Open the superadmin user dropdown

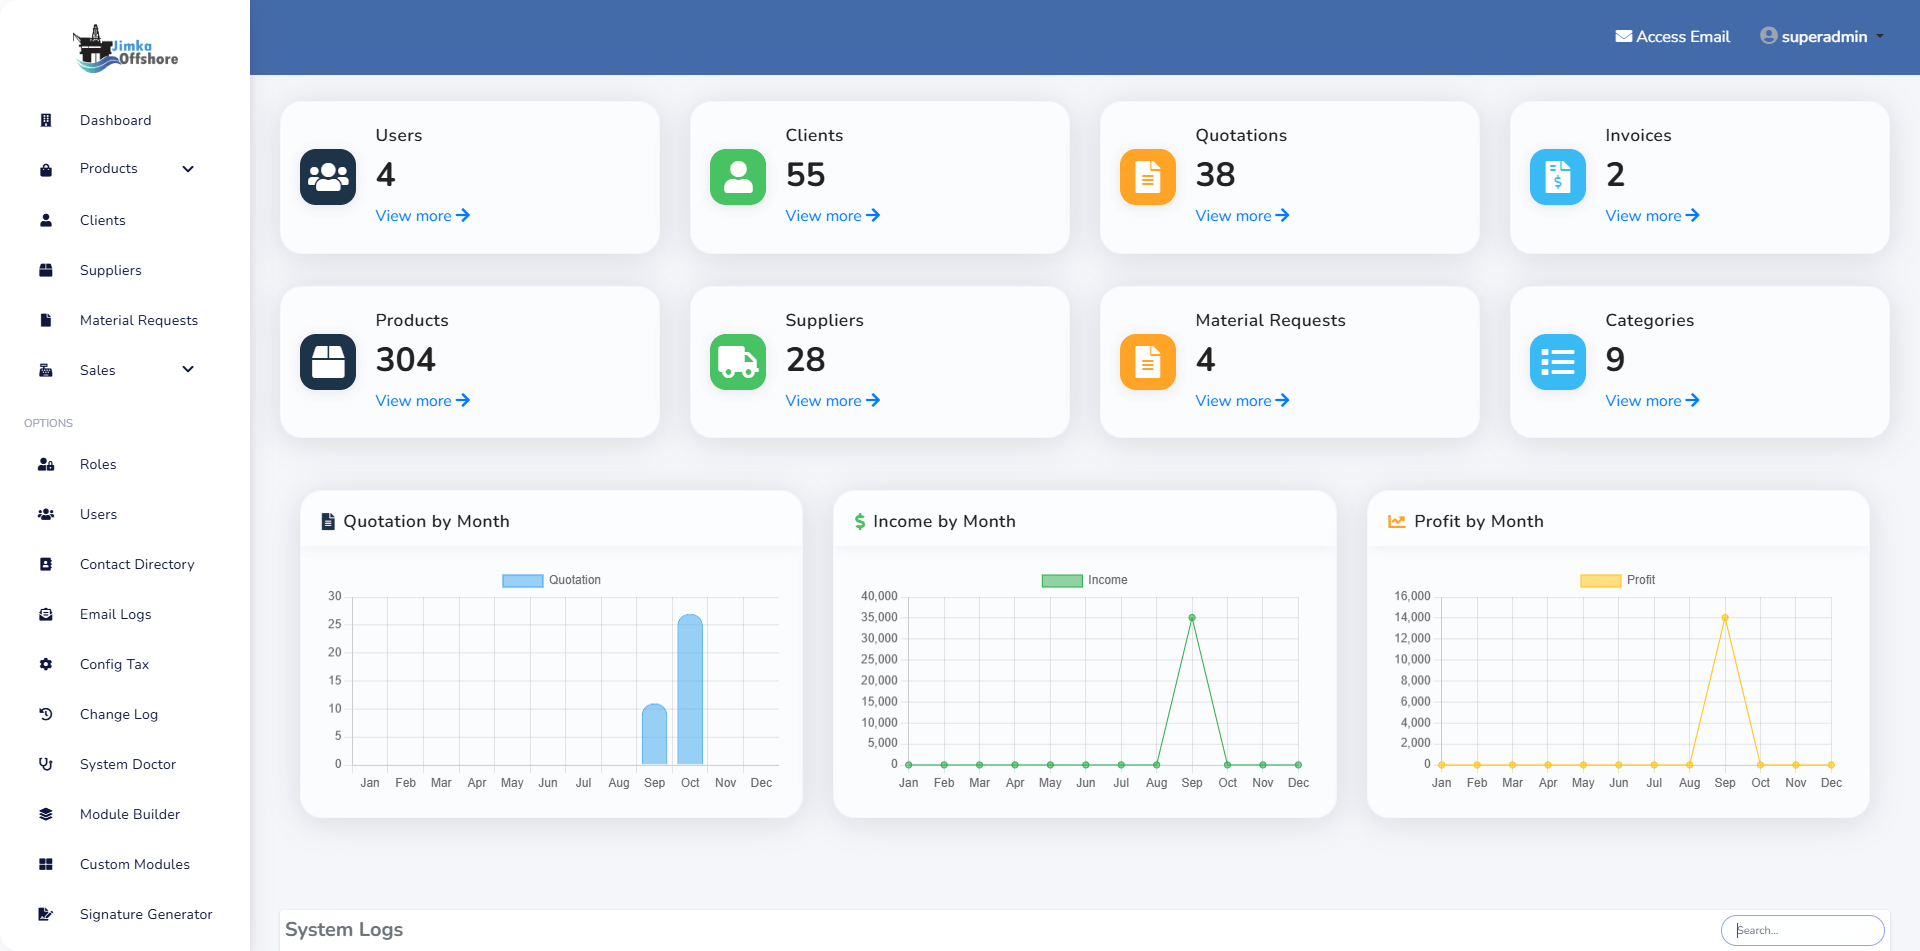(x=1822, y=37)
